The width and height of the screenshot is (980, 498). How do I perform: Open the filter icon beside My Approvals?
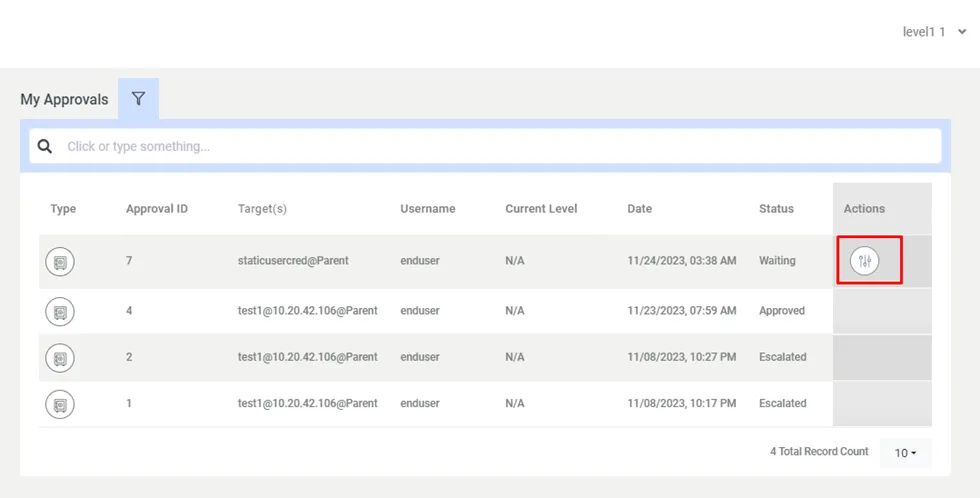(138, 99)
